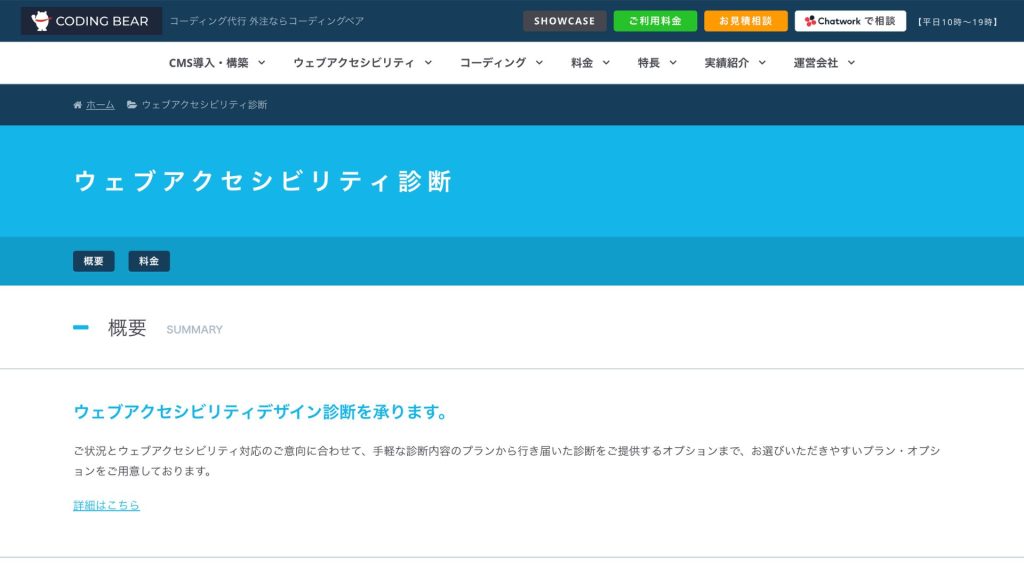
Task: Expand the 特長 menu chevron
Action: coord(673,62)
